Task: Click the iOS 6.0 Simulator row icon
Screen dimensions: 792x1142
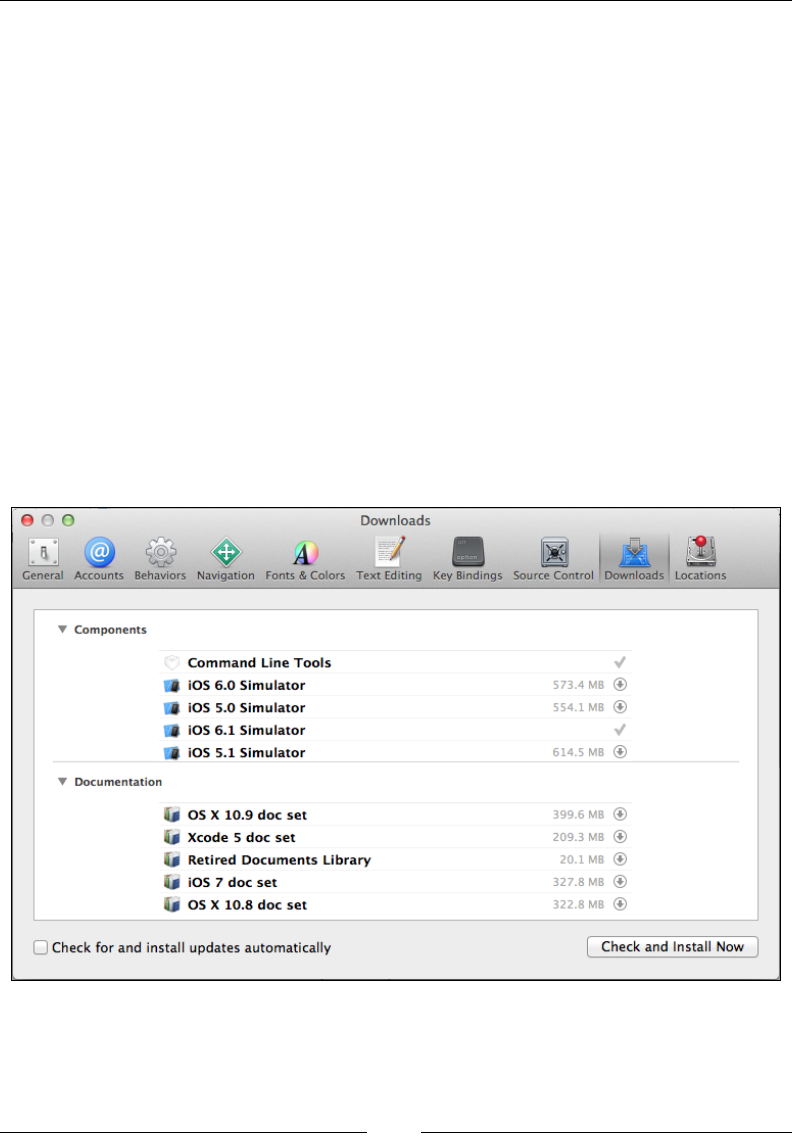Action: (x=172, y=685)
